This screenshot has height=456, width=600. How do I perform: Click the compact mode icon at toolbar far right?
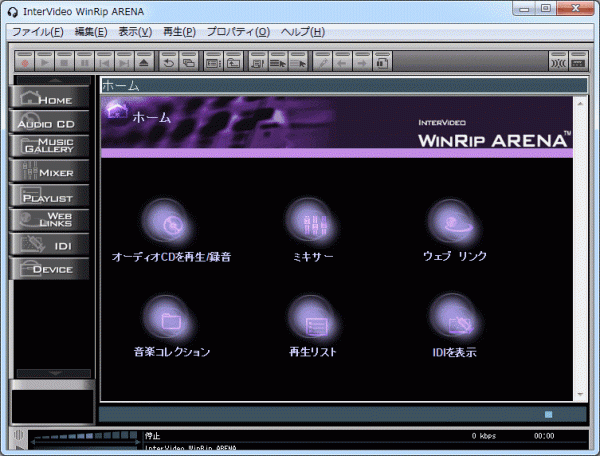pos(578,62)
